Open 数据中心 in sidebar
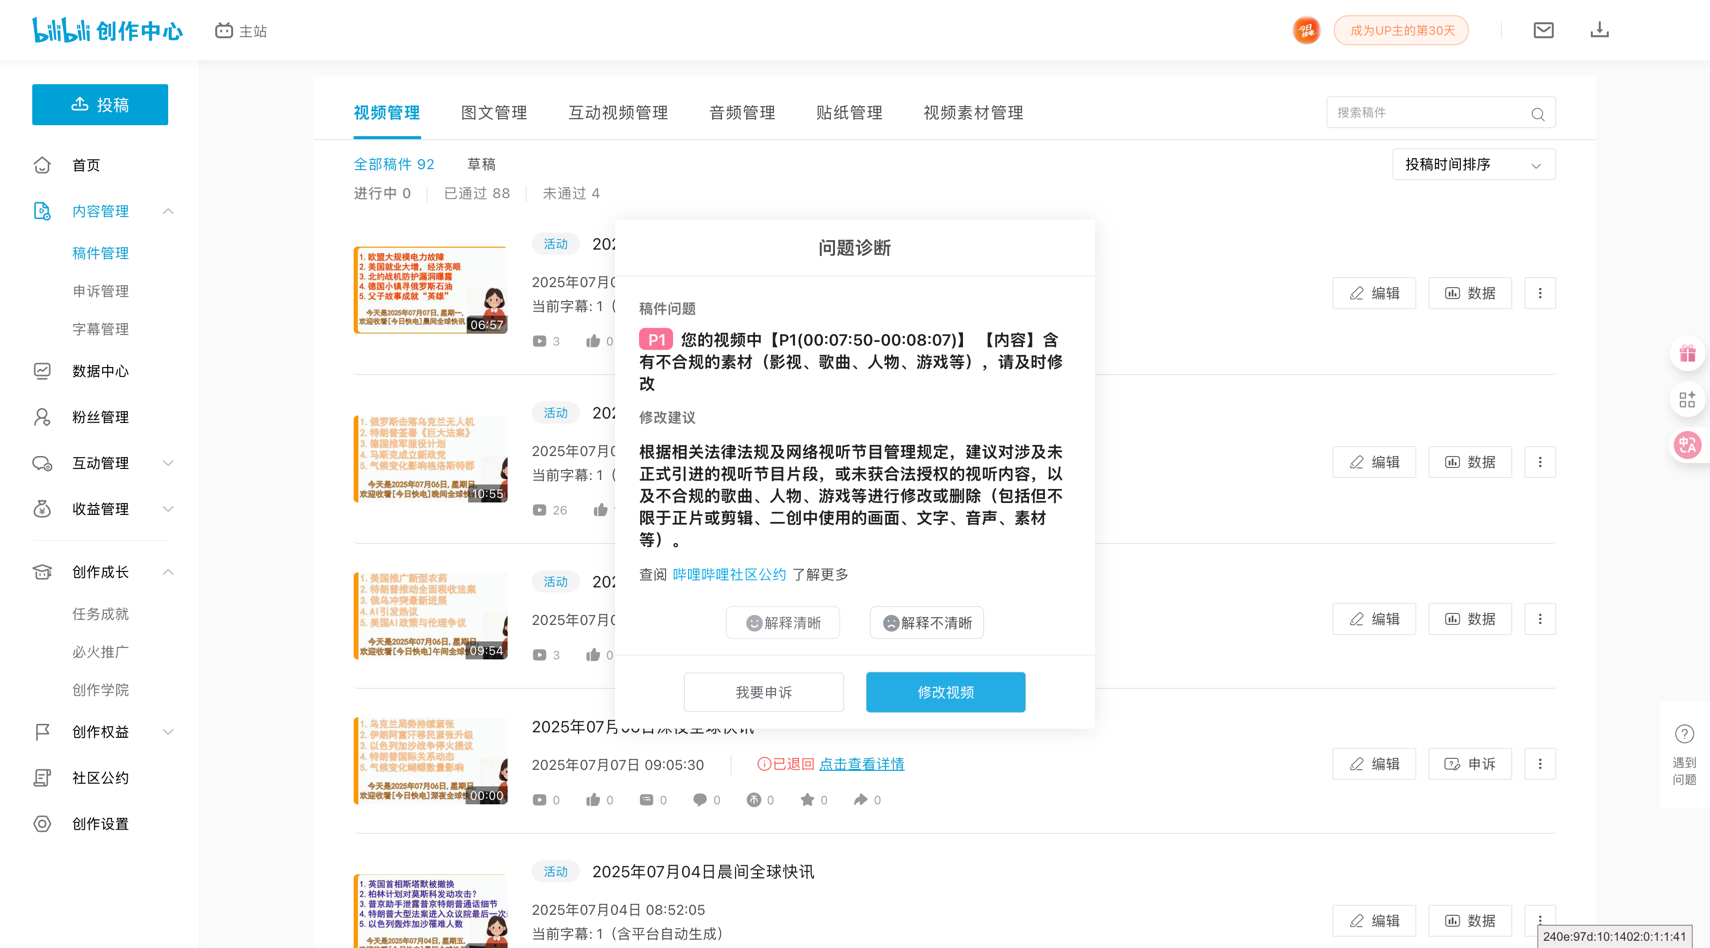1710x948 pixels. 100,371
